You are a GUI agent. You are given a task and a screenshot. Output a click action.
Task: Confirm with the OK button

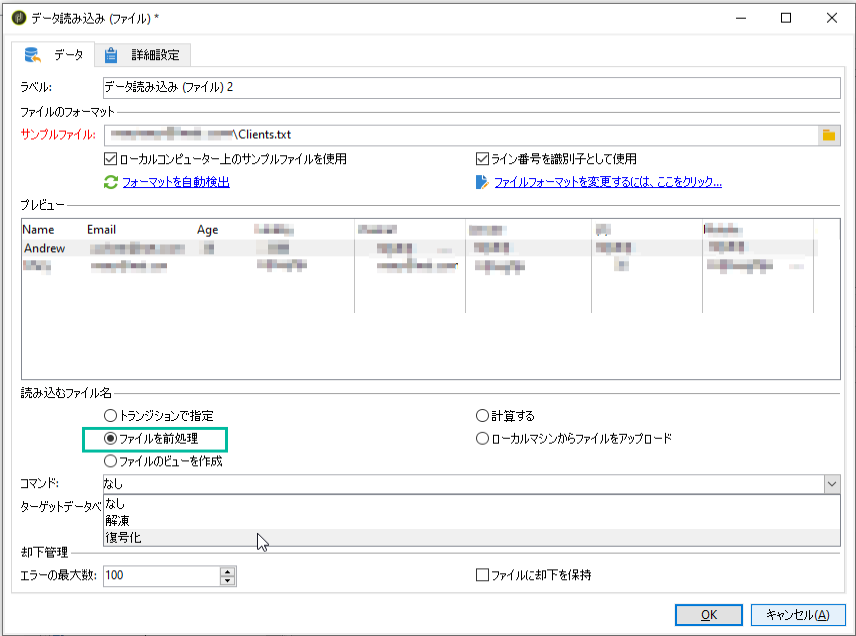click(709, 615)
